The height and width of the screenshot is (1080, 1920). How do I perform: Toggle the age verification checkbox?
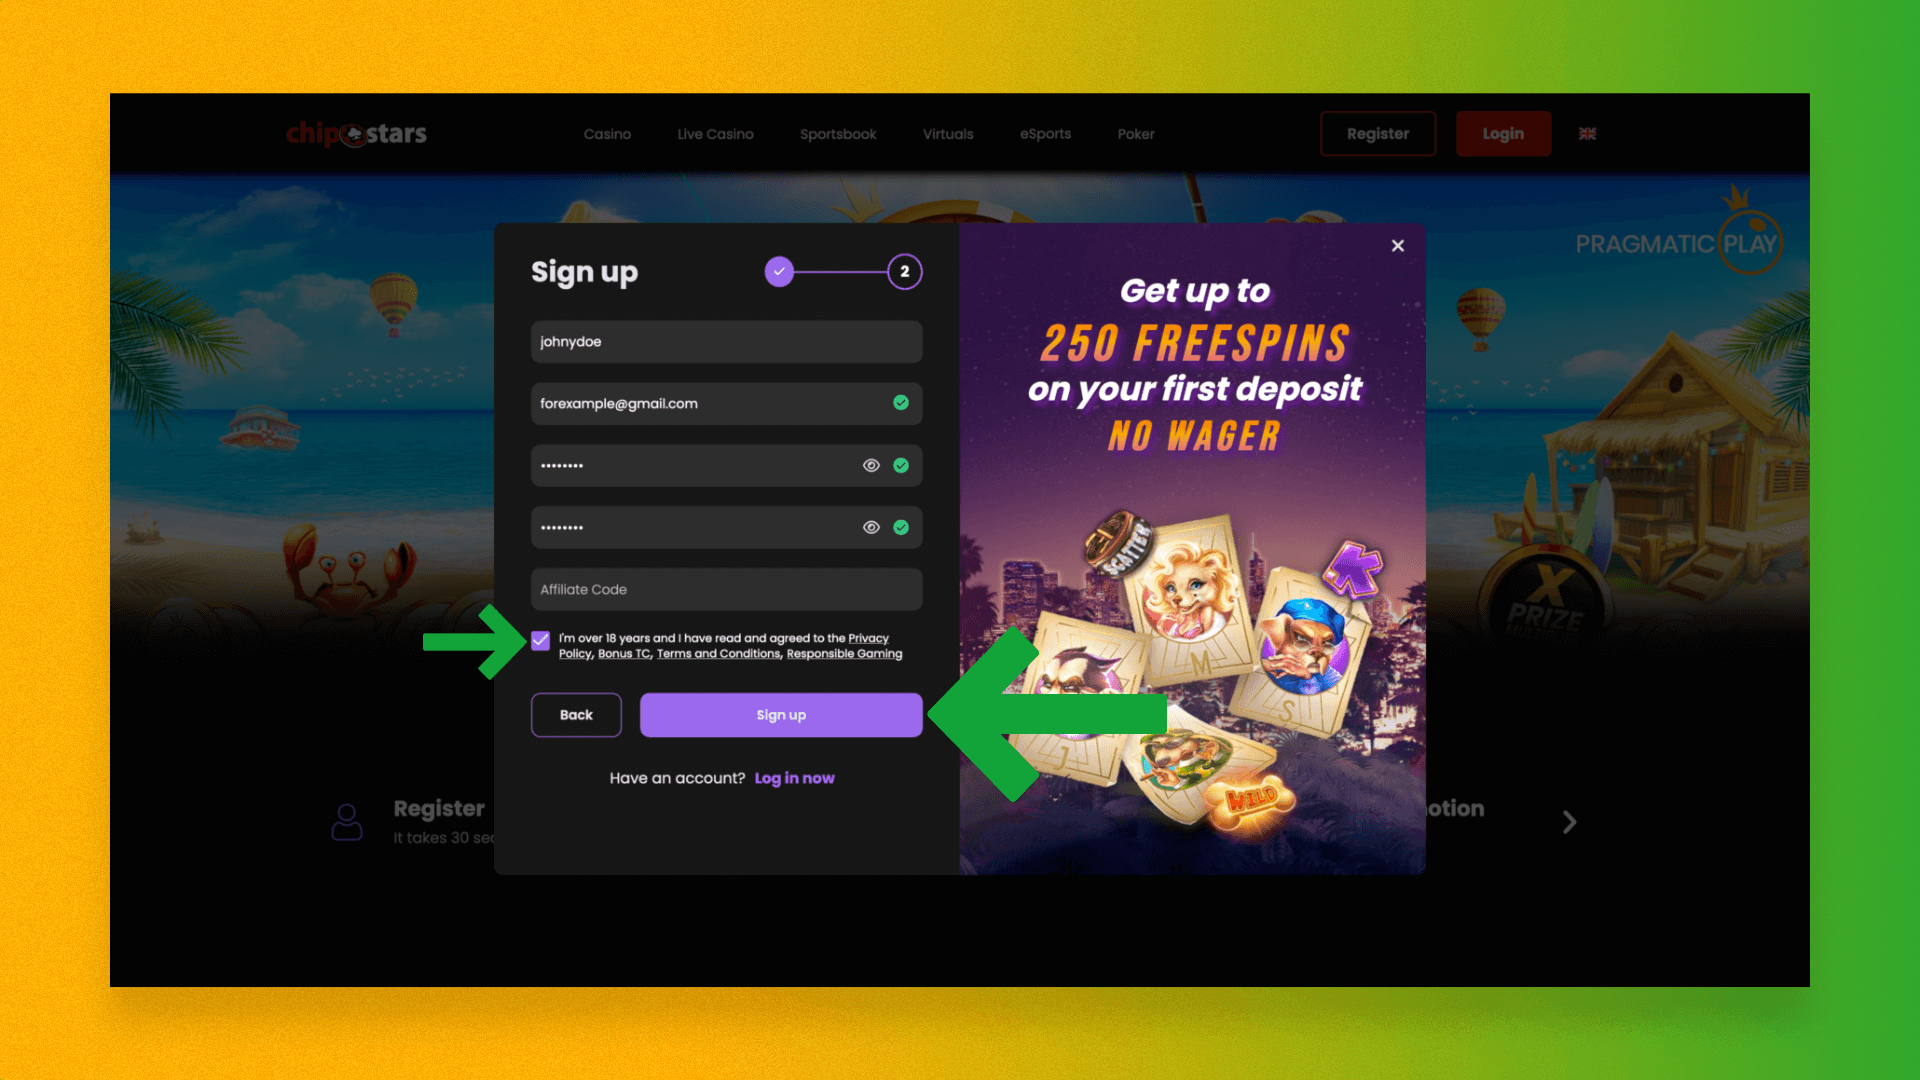pyautogui.click(x=541, y=640)
